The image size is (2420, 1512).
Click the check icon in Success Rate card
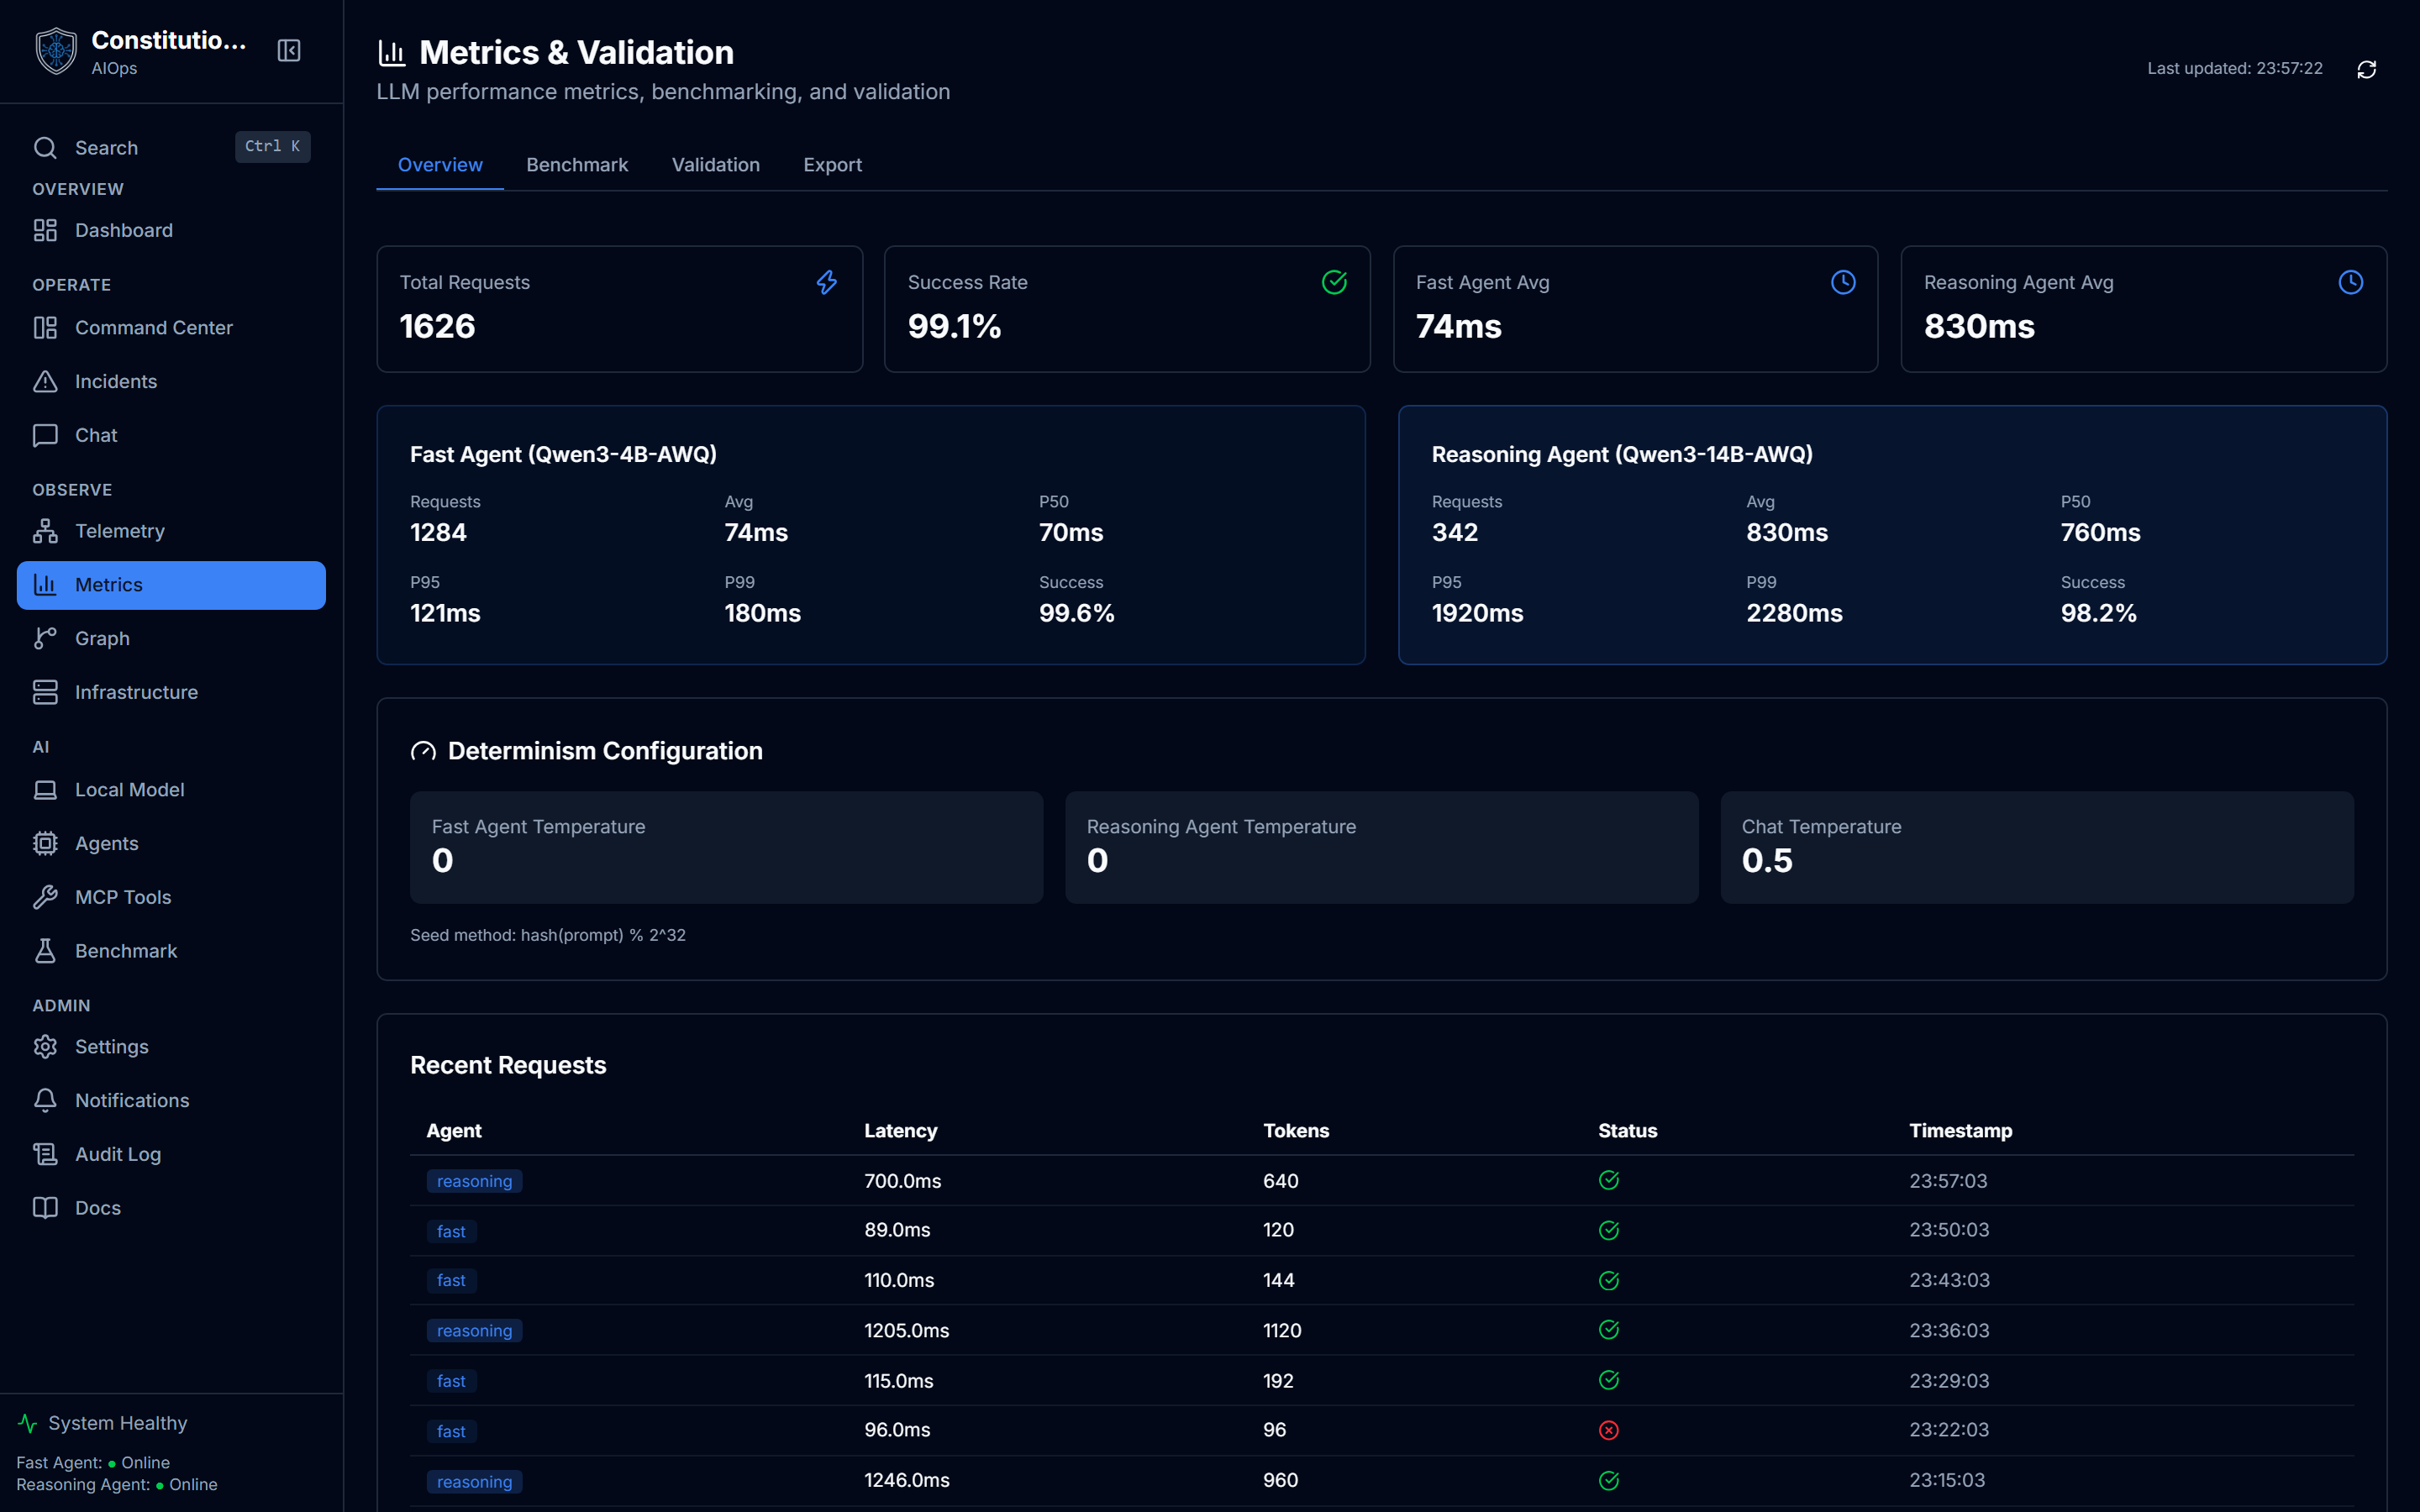point(1334,283)
